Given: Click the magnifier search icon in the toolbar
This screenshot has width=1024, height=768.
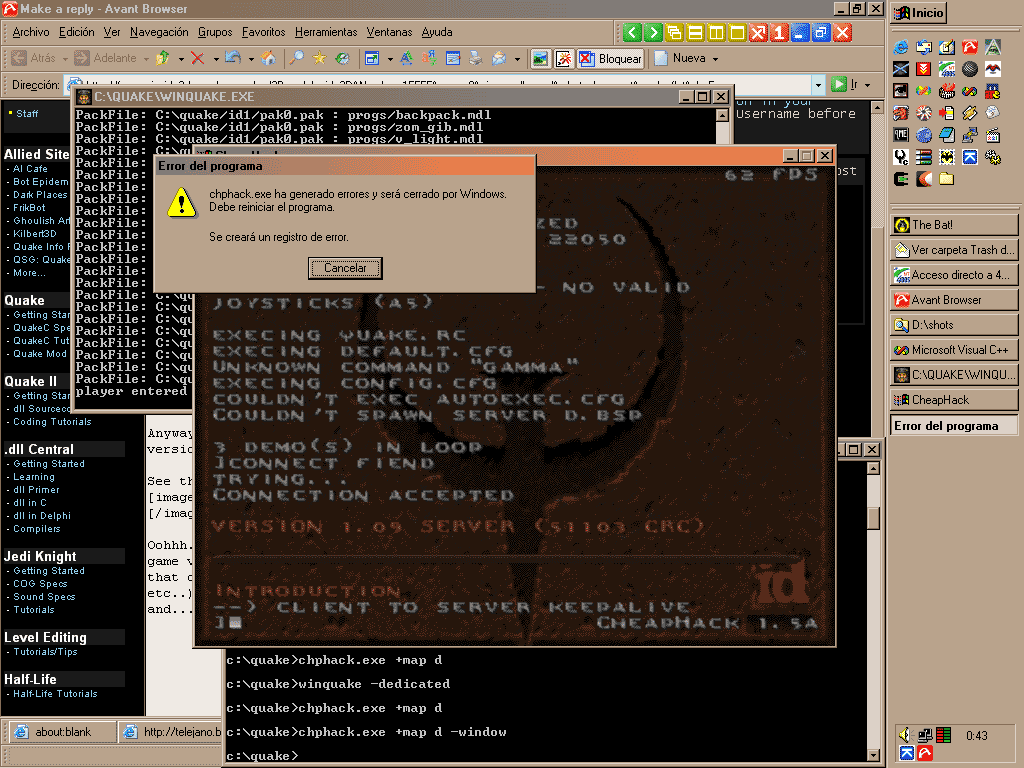Looking at the screenshot, I should tap(296, 58).
